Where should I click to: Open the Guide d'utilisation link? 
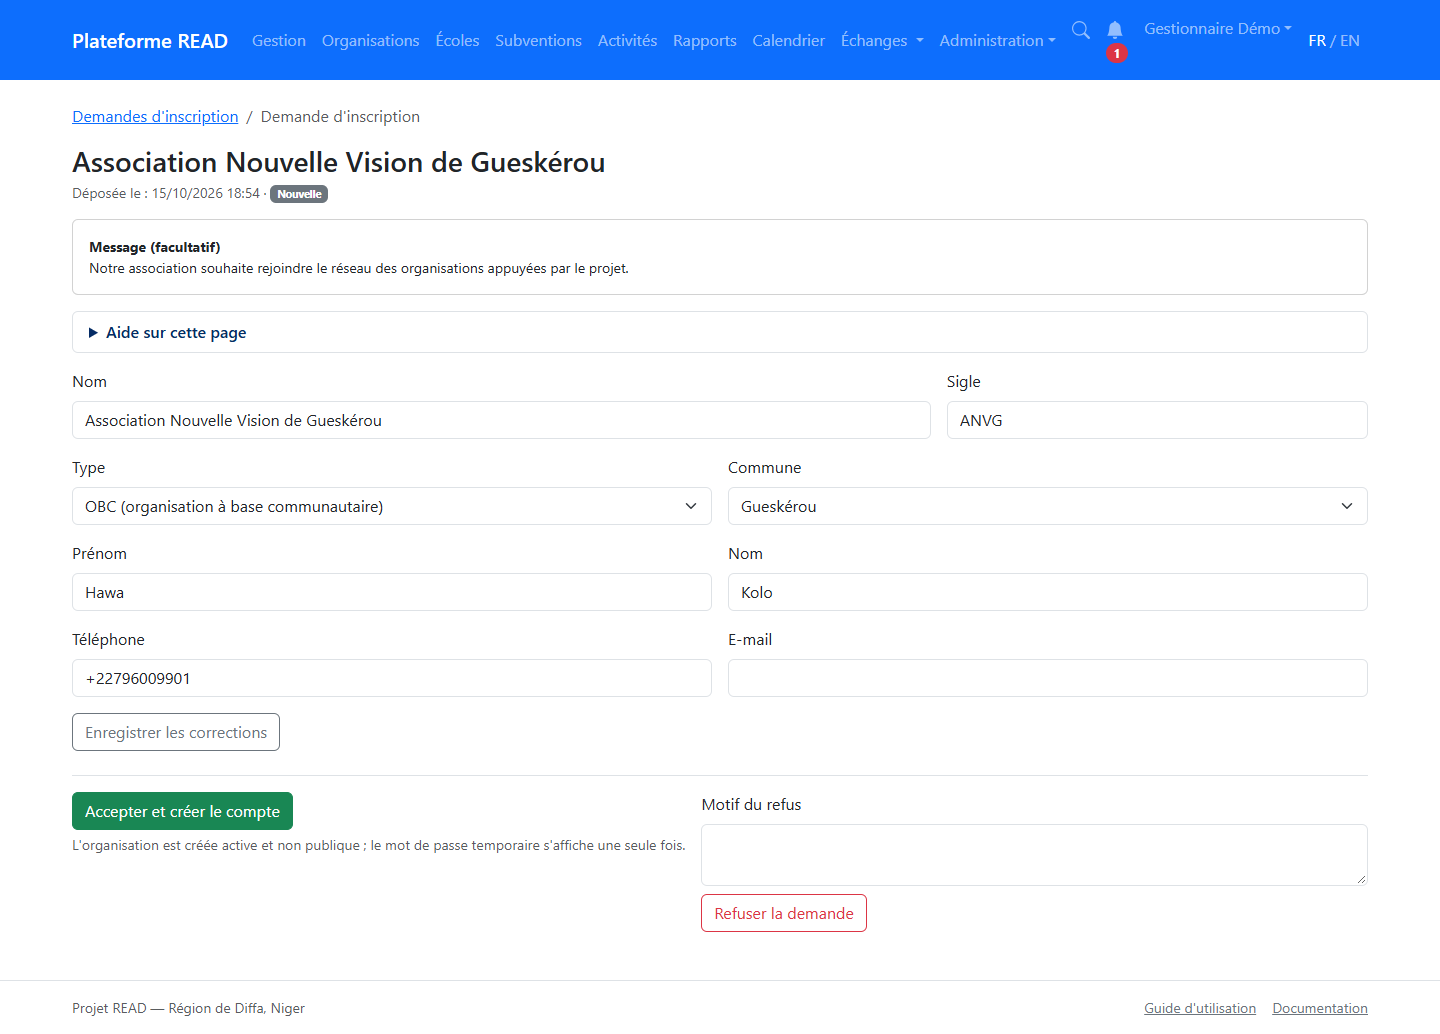[x=1200, y=1008]
